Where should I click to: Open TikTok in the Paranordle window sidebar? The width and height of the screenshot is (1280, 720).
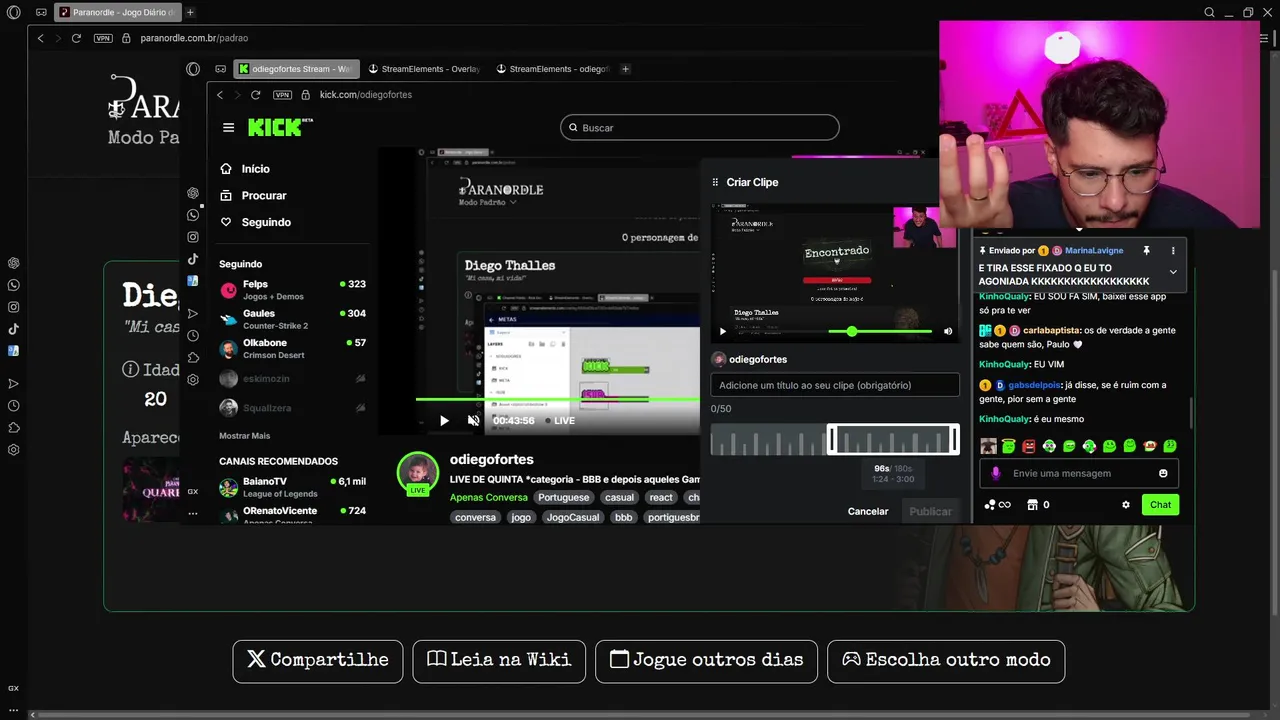14,329
